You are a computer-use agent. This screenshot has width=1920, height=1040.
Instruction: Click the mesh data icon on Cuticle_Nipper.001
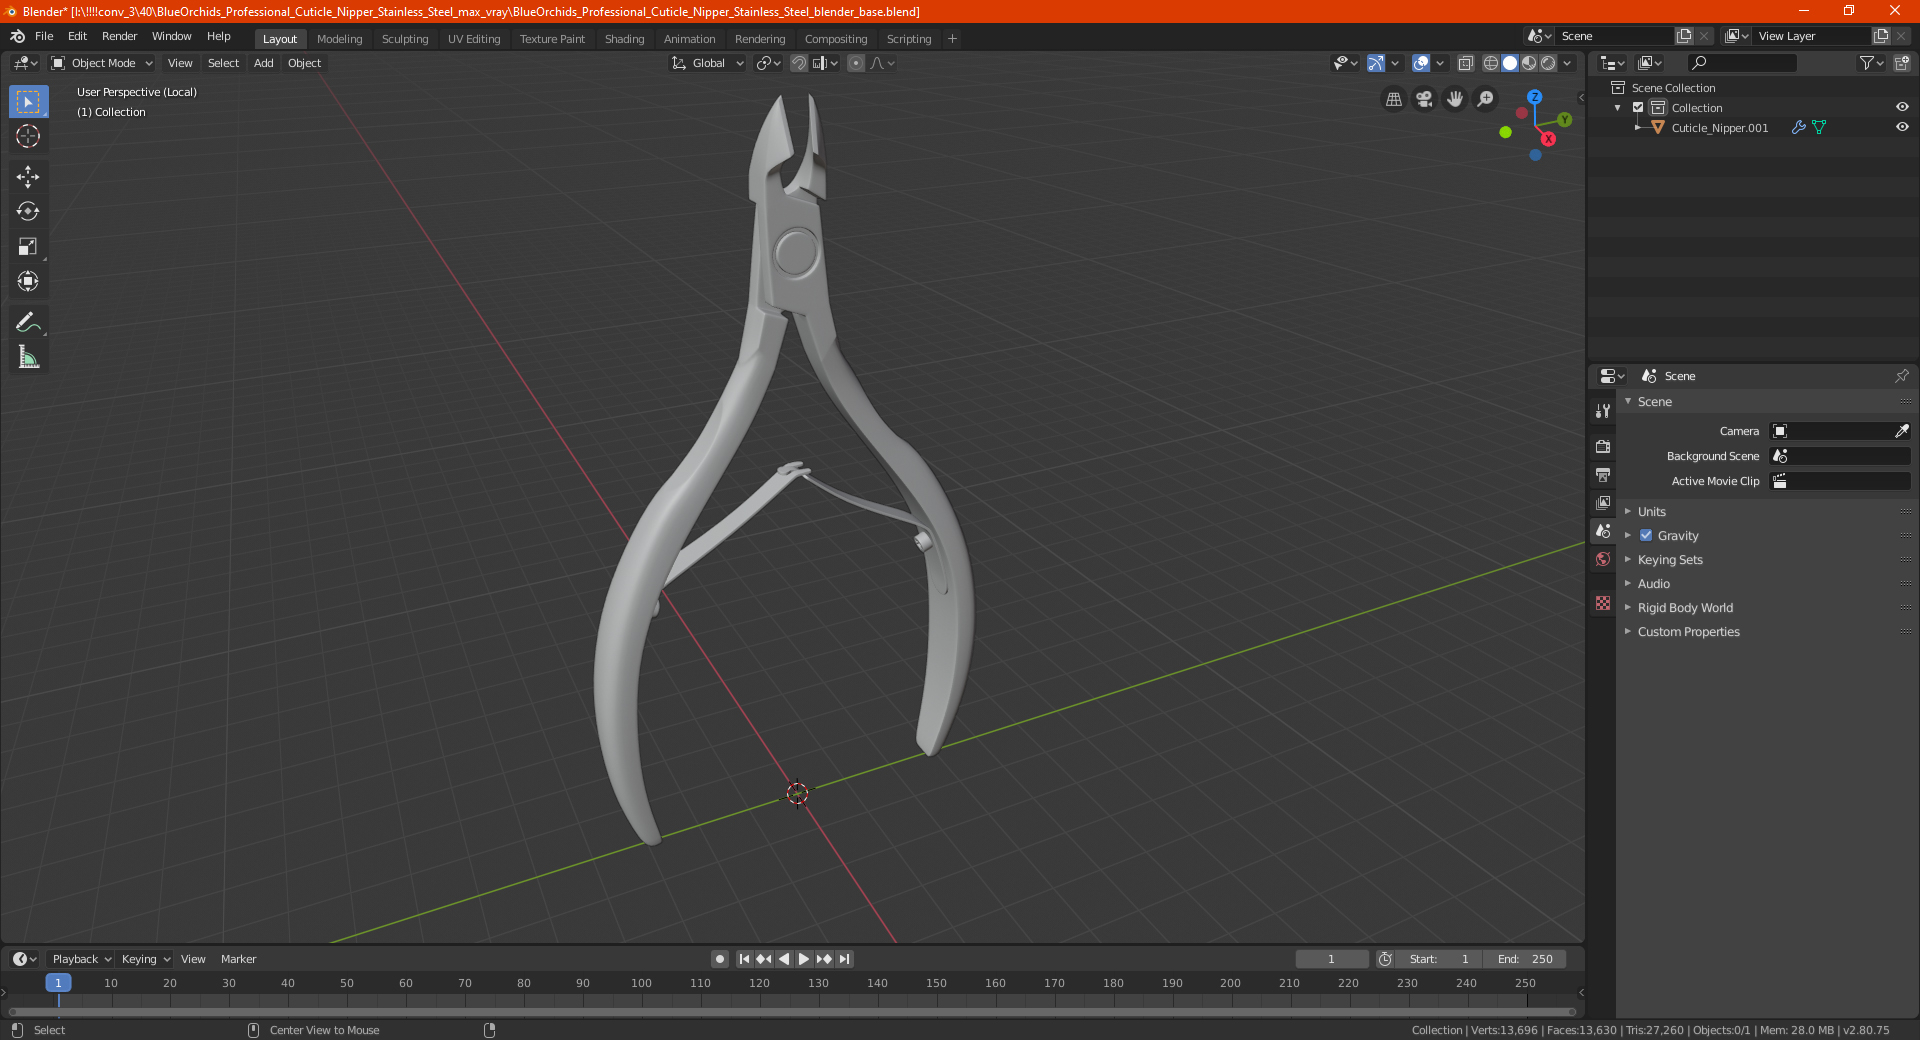[x=1819, y=128]
